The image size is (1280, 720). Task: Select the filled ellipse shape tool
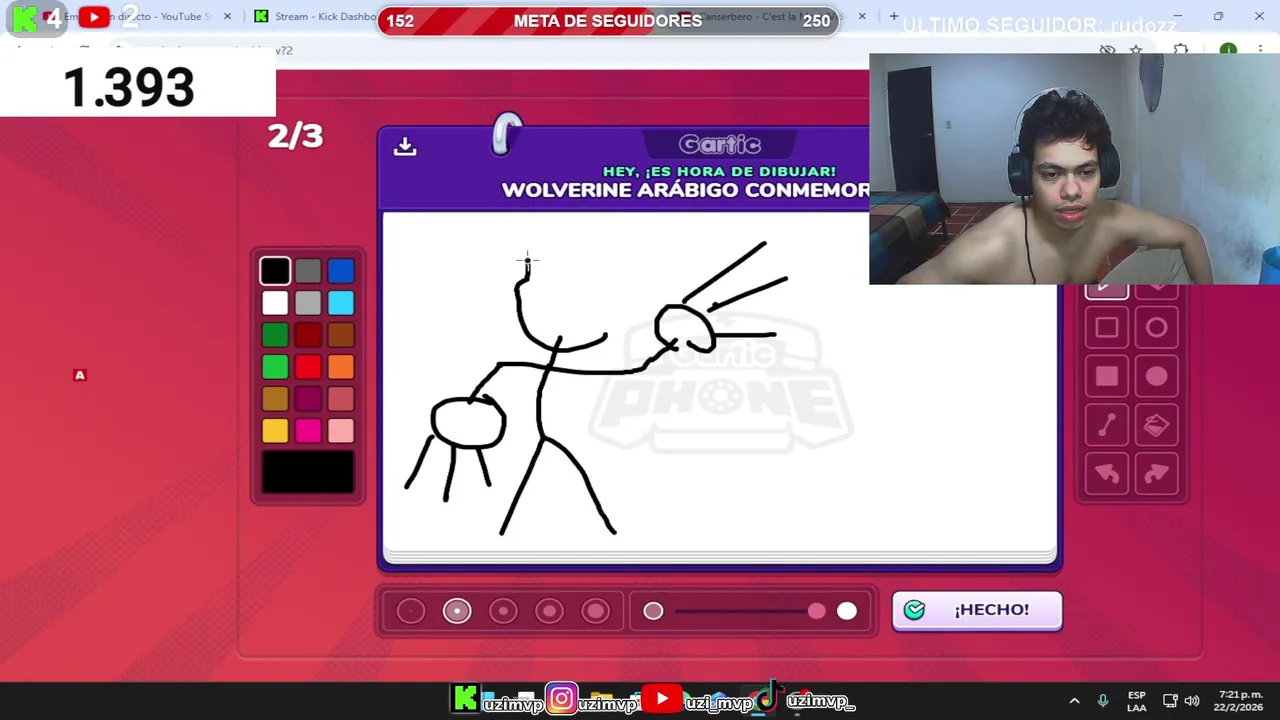pos(1157,376)
